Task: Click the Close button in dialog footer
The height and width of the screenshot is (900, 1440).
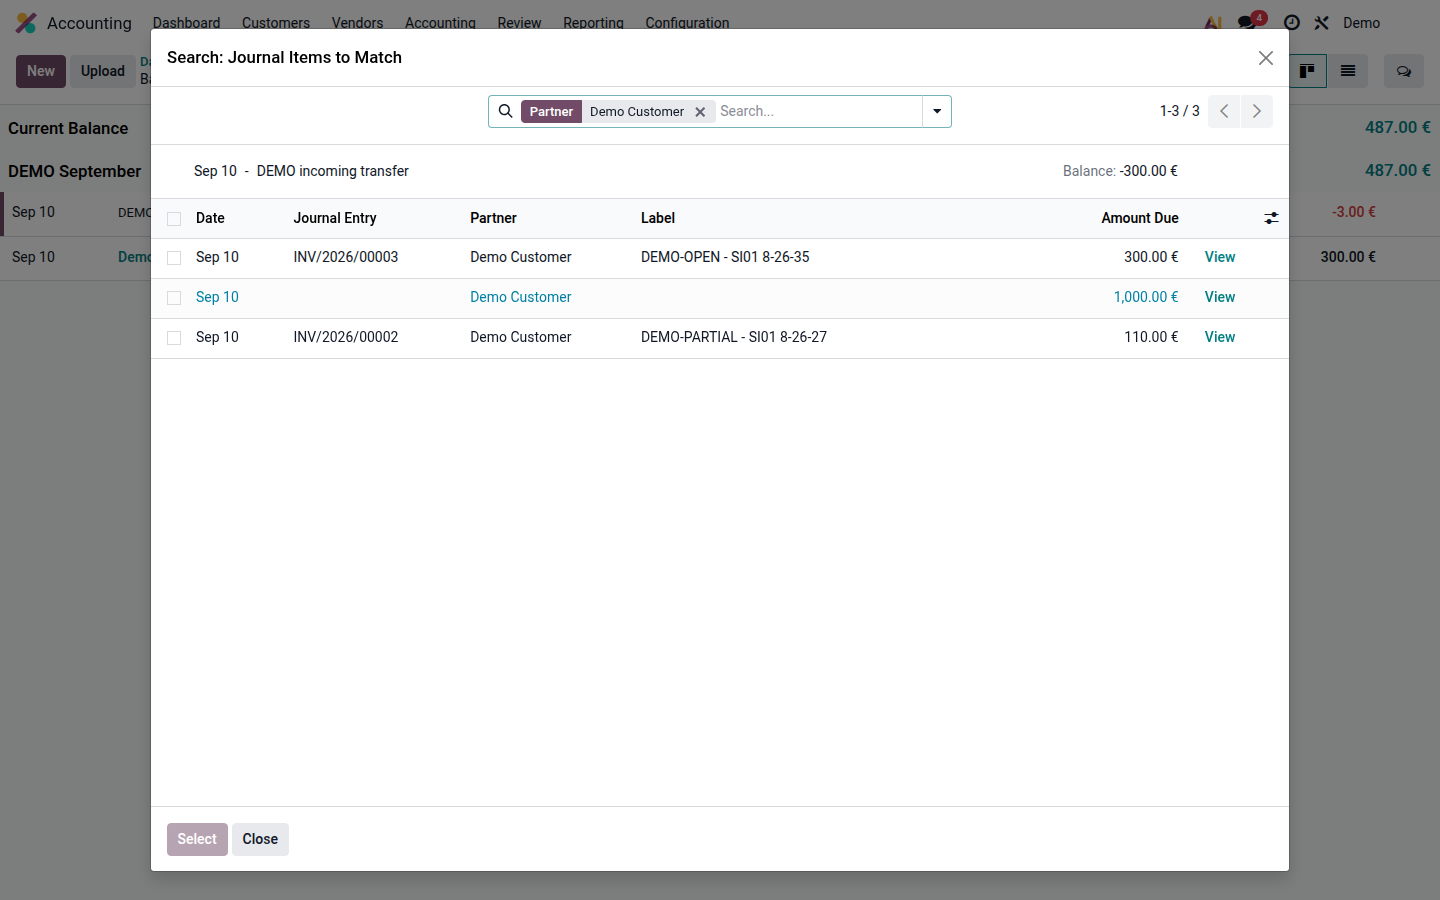Action: pos(260,839)
